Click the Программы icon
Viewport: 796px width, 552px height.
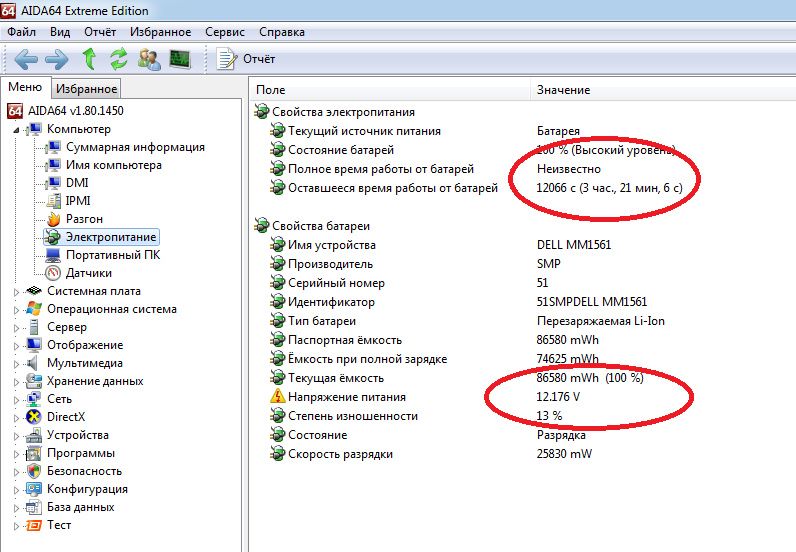point(34,453)
